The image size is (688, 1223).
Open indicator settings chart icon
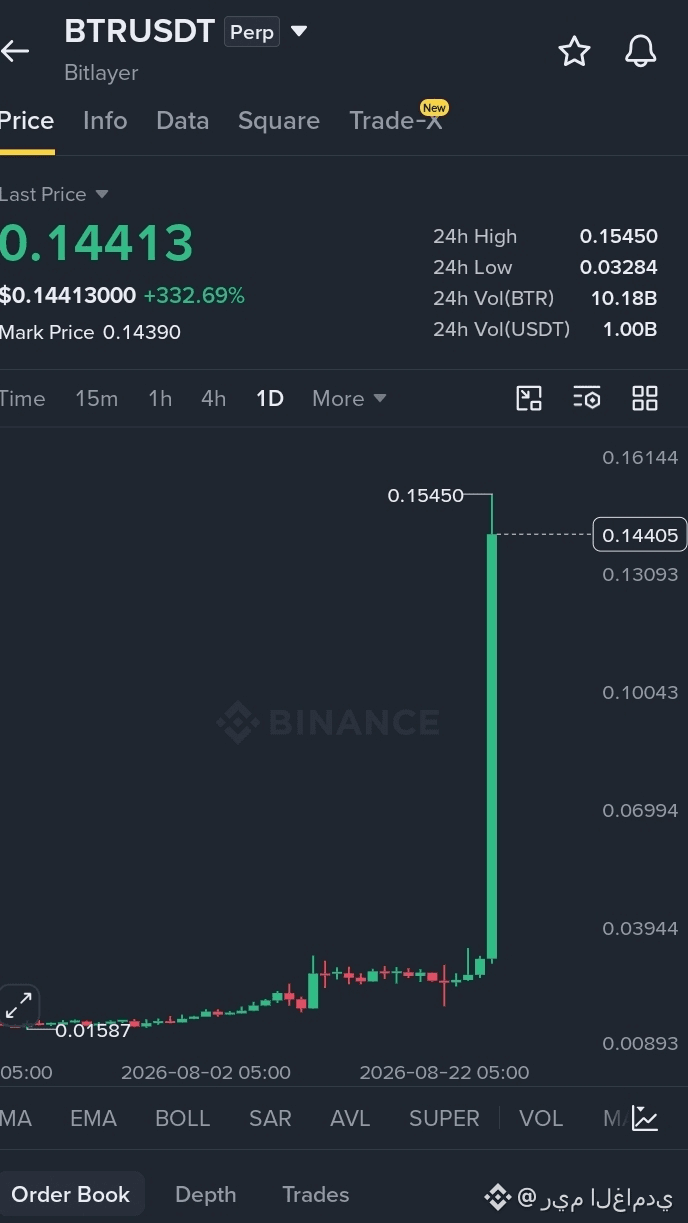(x=645, y=1118)
